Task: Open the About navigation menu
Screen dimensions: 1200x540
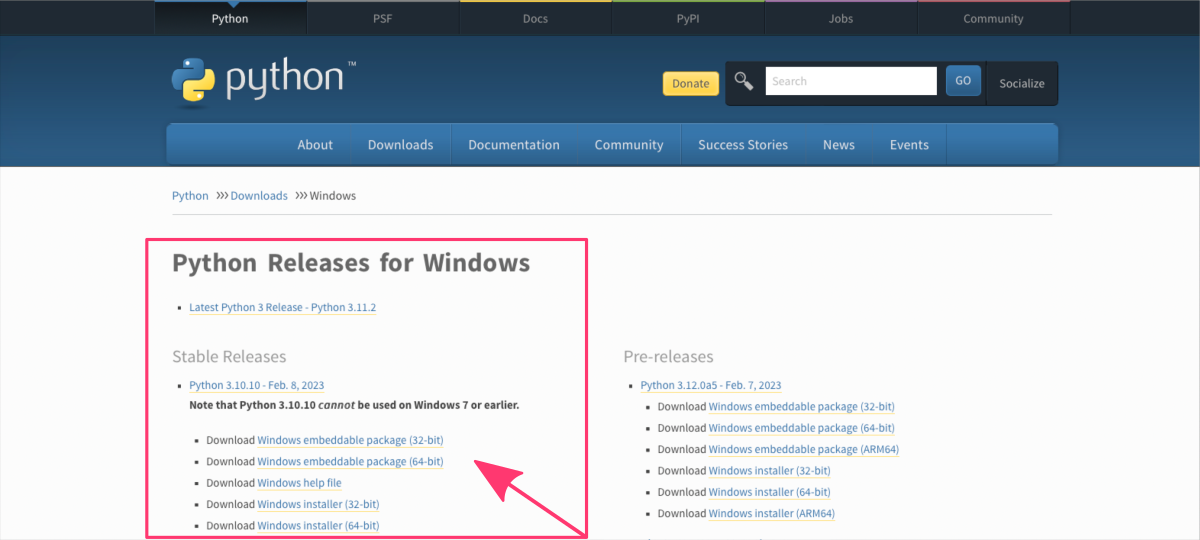Action: [315, 145]
